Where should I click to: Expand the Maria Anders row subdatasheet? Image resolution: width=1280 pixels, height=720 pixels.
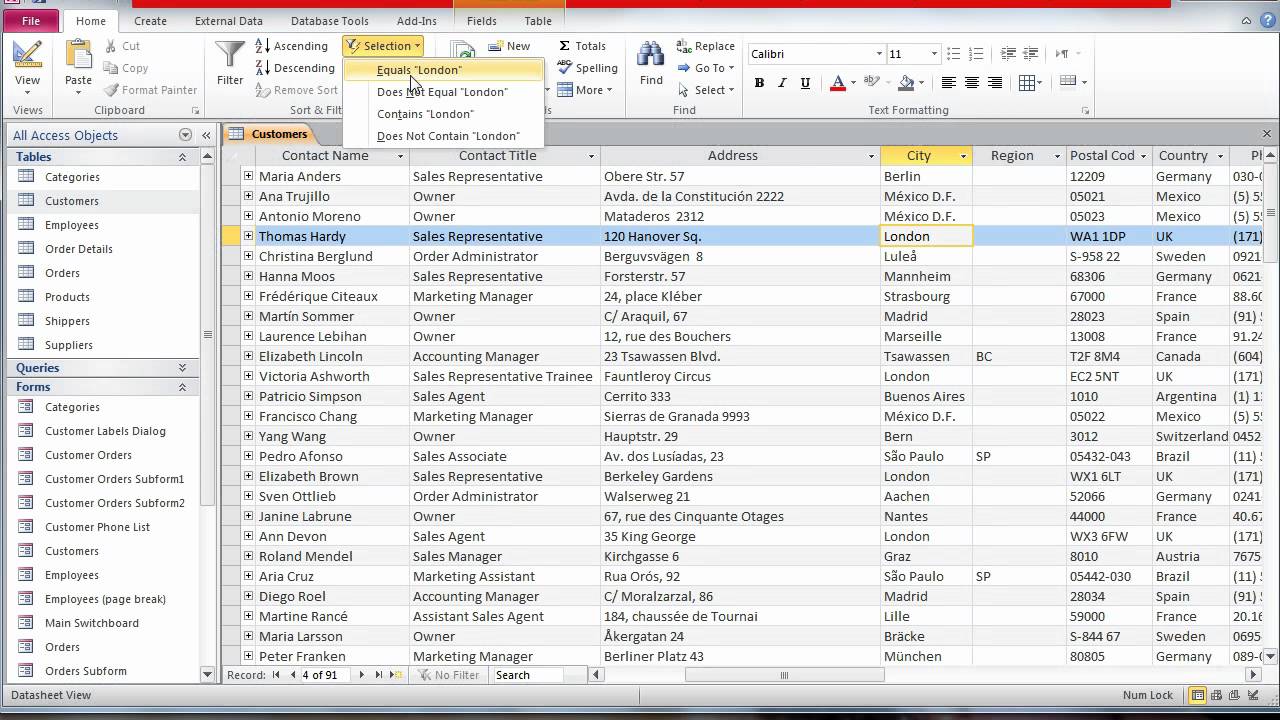pos(248,176)
